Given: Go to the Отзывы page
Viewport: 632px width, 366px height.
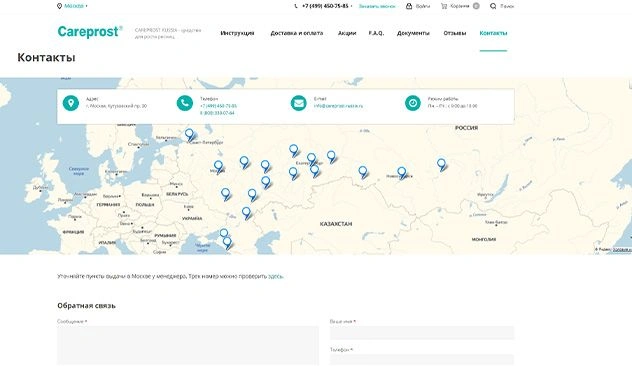Looking at the screenshot, I should pos(455,33).
